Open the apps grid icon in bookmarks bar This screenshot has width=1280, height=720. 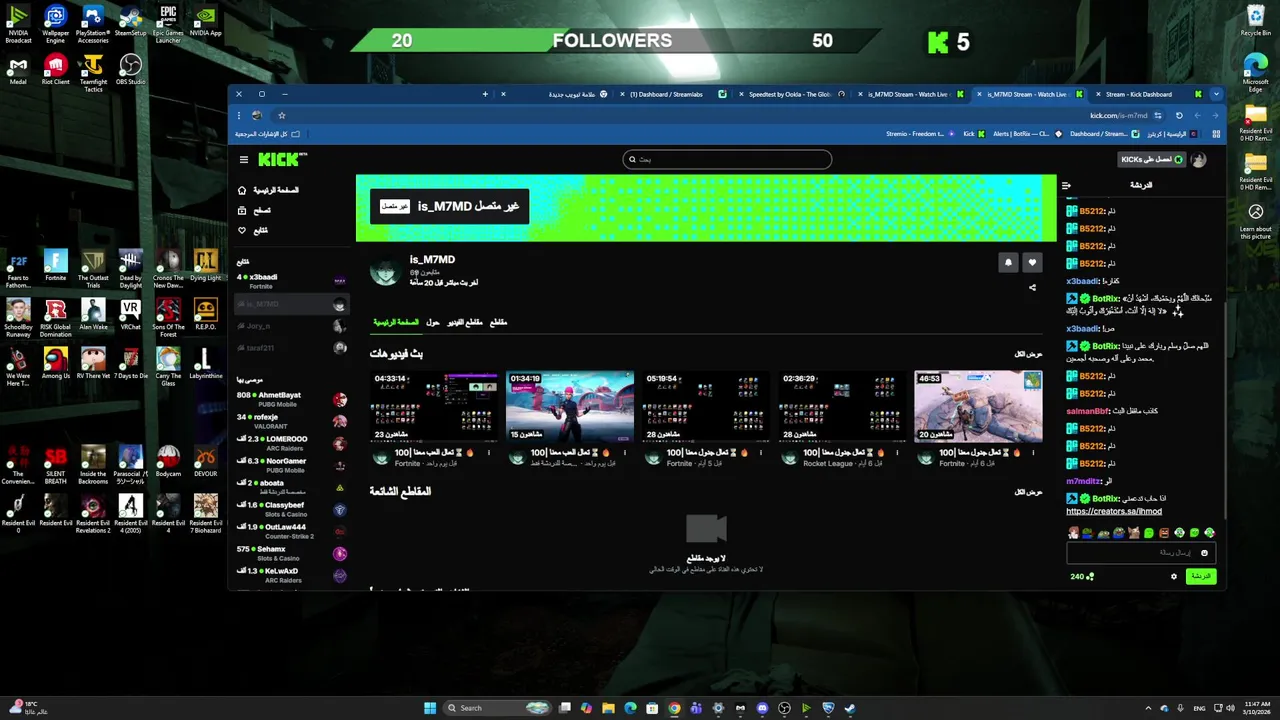[x=1216, y=134]
